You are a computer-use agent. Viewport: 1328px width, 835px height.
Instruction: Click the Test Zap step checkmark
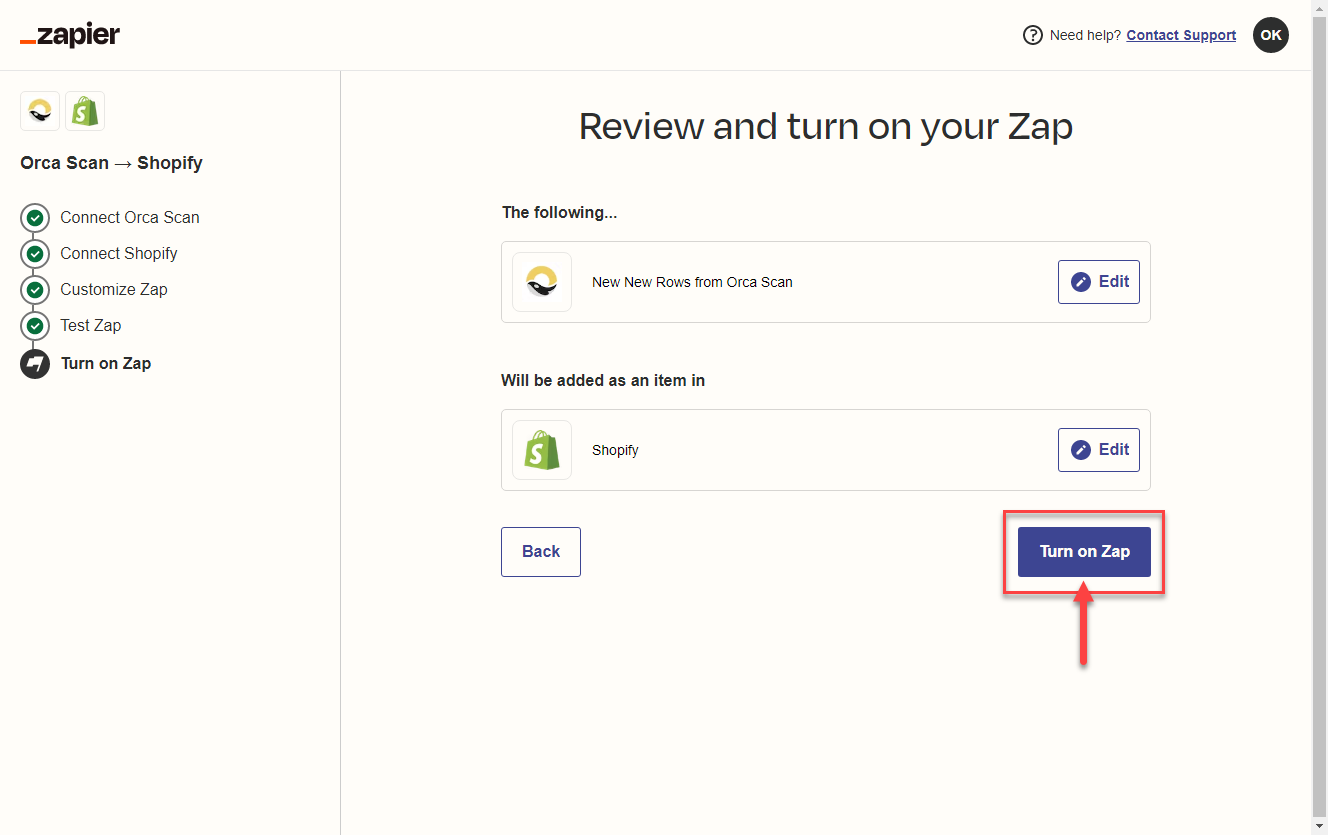pos(35,326)
